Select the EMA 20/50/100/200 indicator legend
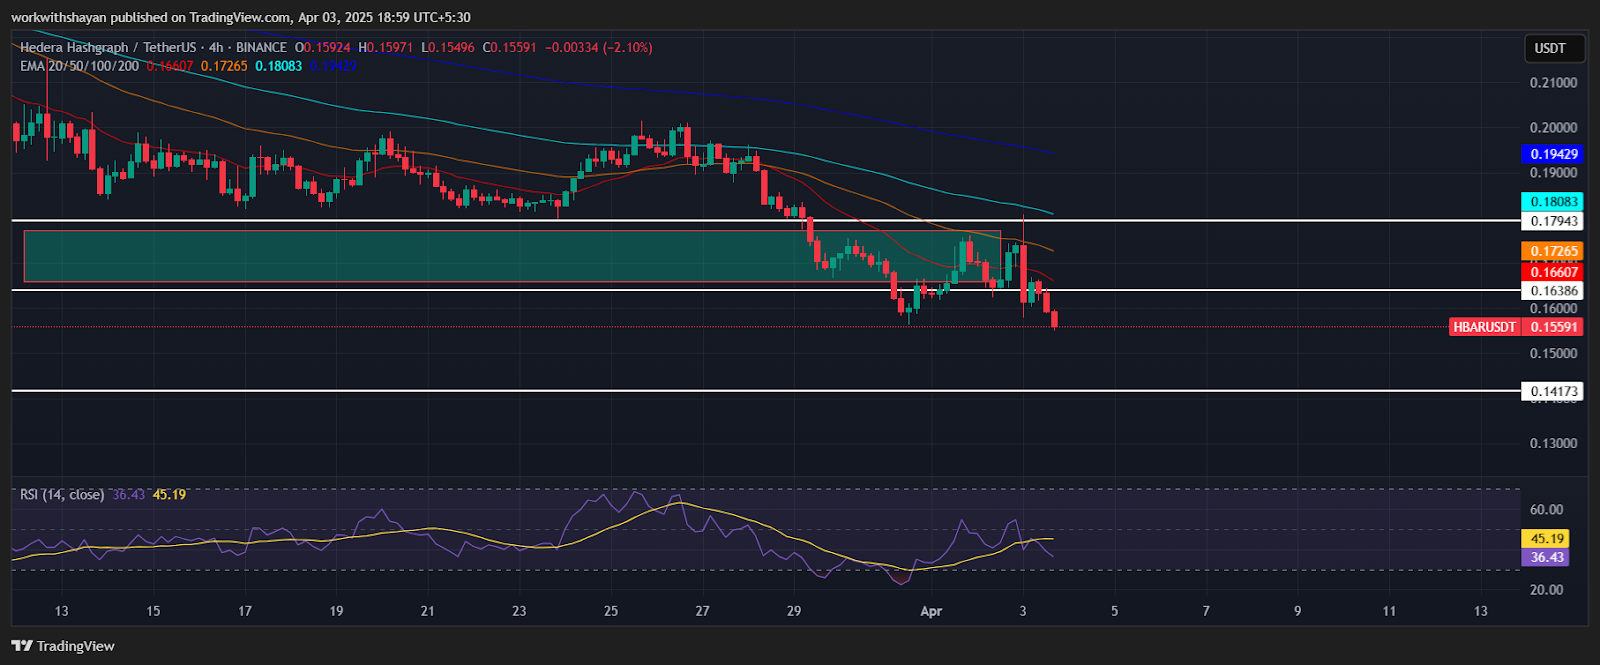Screen dimensions: 1600x665 point(80,66)
